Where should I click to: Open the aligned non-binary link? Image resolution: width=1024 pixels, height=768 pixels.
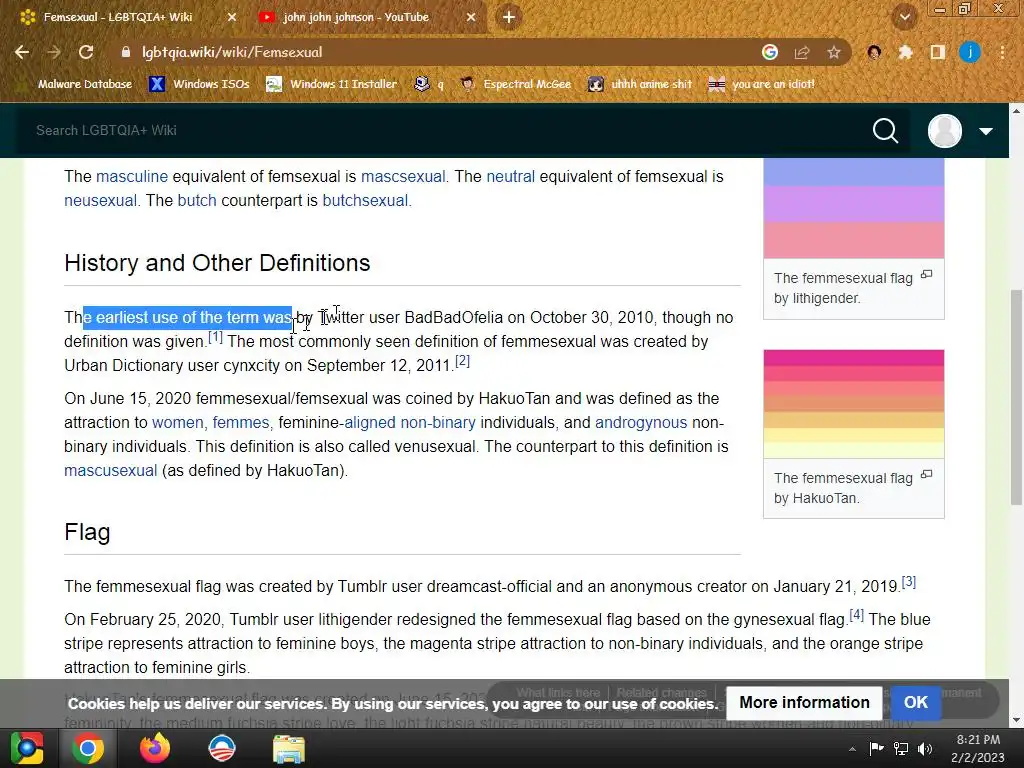410,423
